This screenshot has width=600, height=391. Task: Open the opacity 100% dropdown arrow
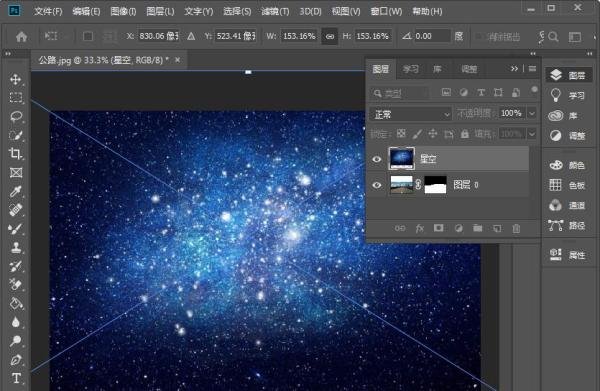(532, 114)
